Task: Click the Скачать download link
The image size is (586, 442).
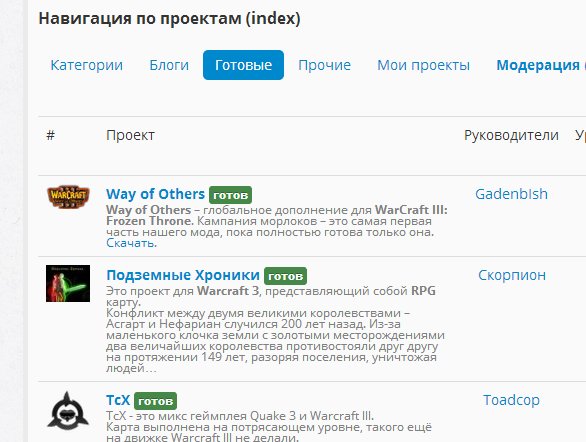Action: (131, 243)
